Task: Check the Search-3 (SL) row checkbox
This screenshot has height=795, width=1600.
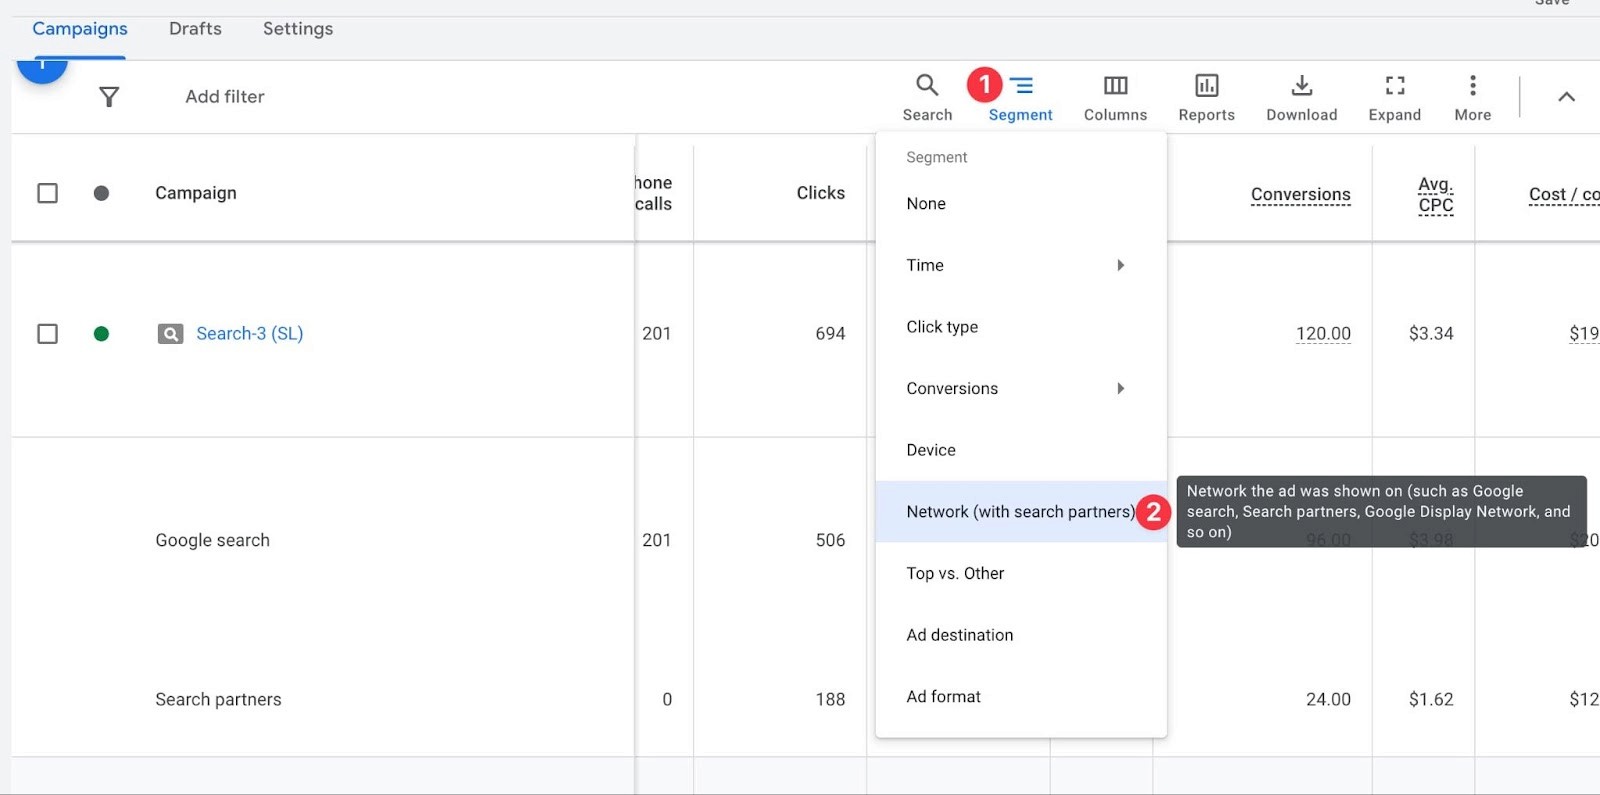Action: click(47, 334)
